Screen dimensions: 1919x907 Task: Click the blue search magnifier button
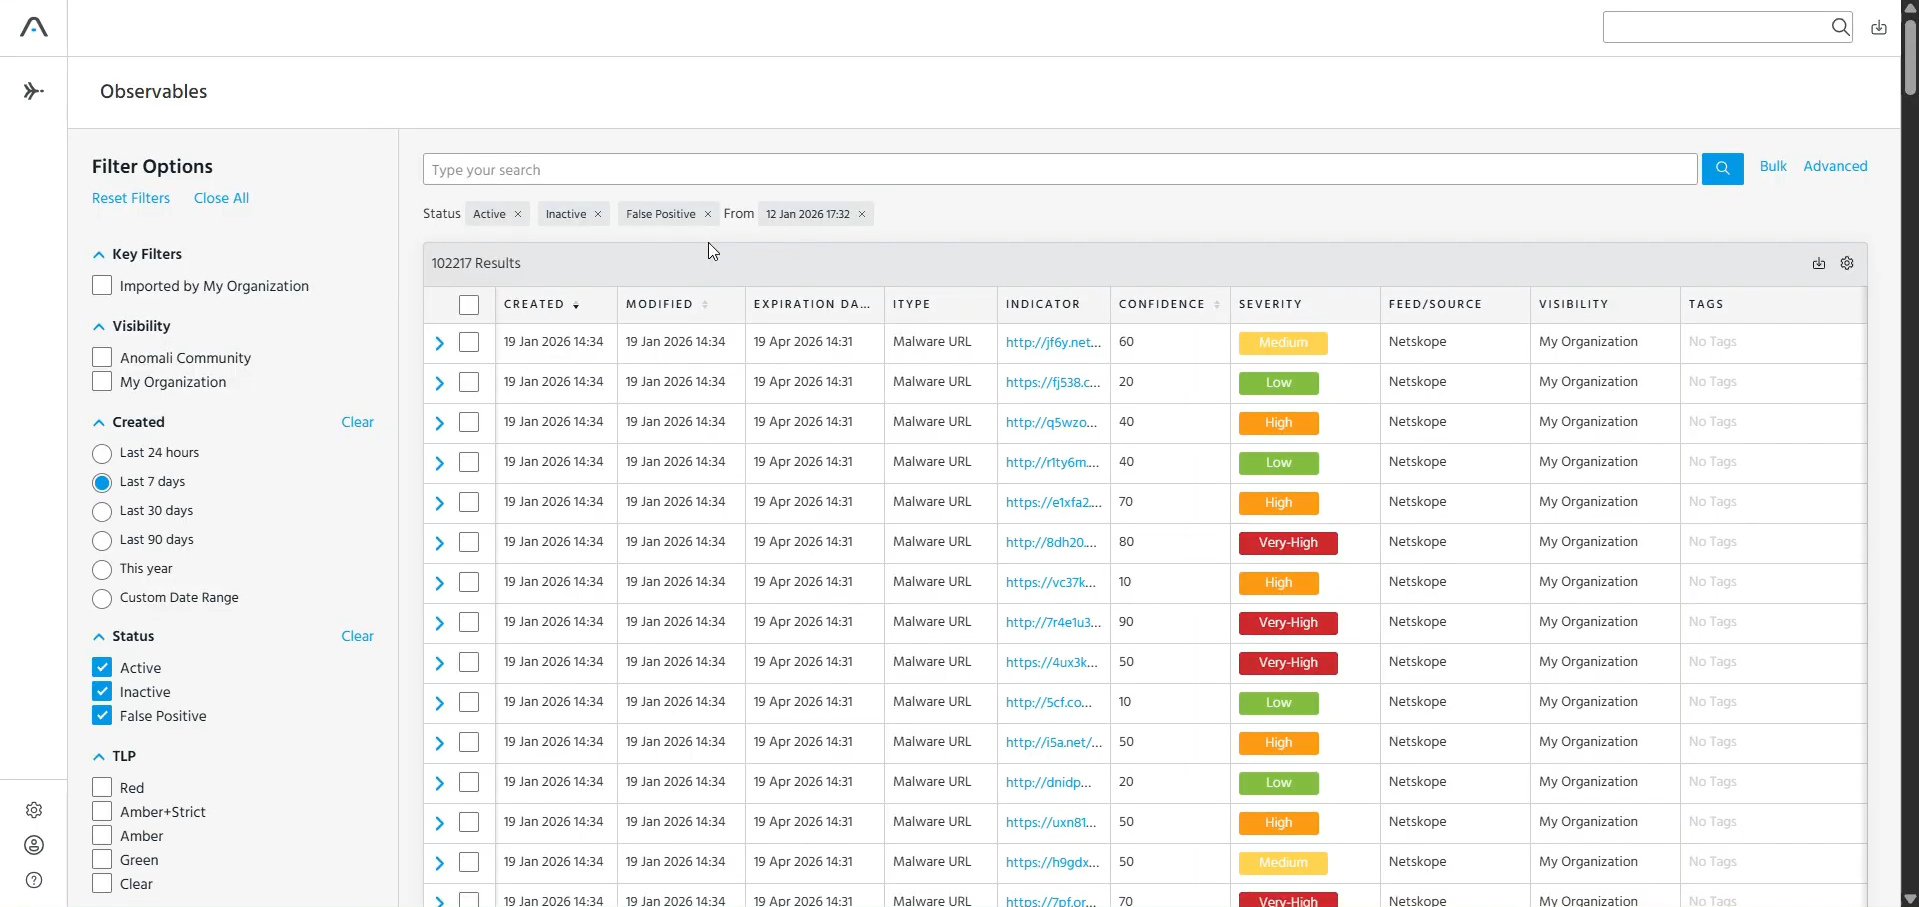coord(1722,169)
